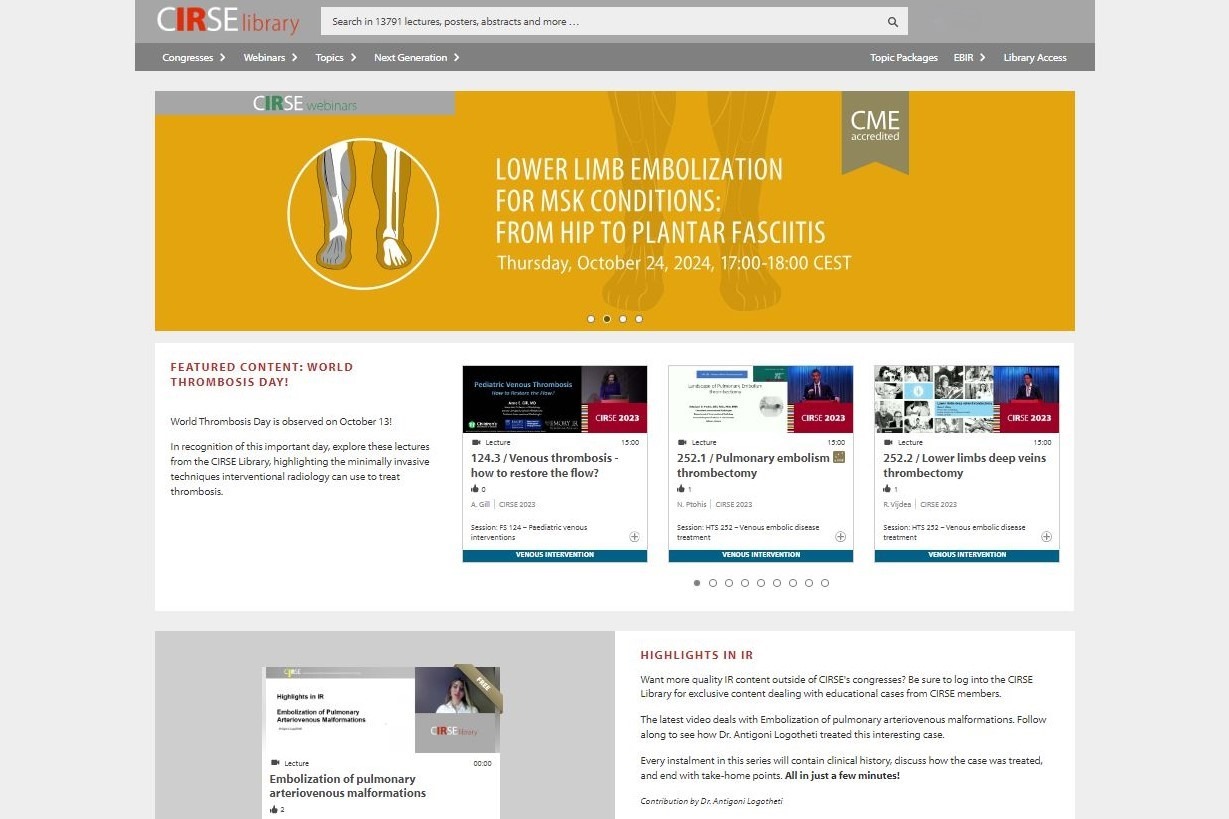The image size is (1229, 819).
Task: Open the CIRSE library logo home link
Action: (228, 21)
